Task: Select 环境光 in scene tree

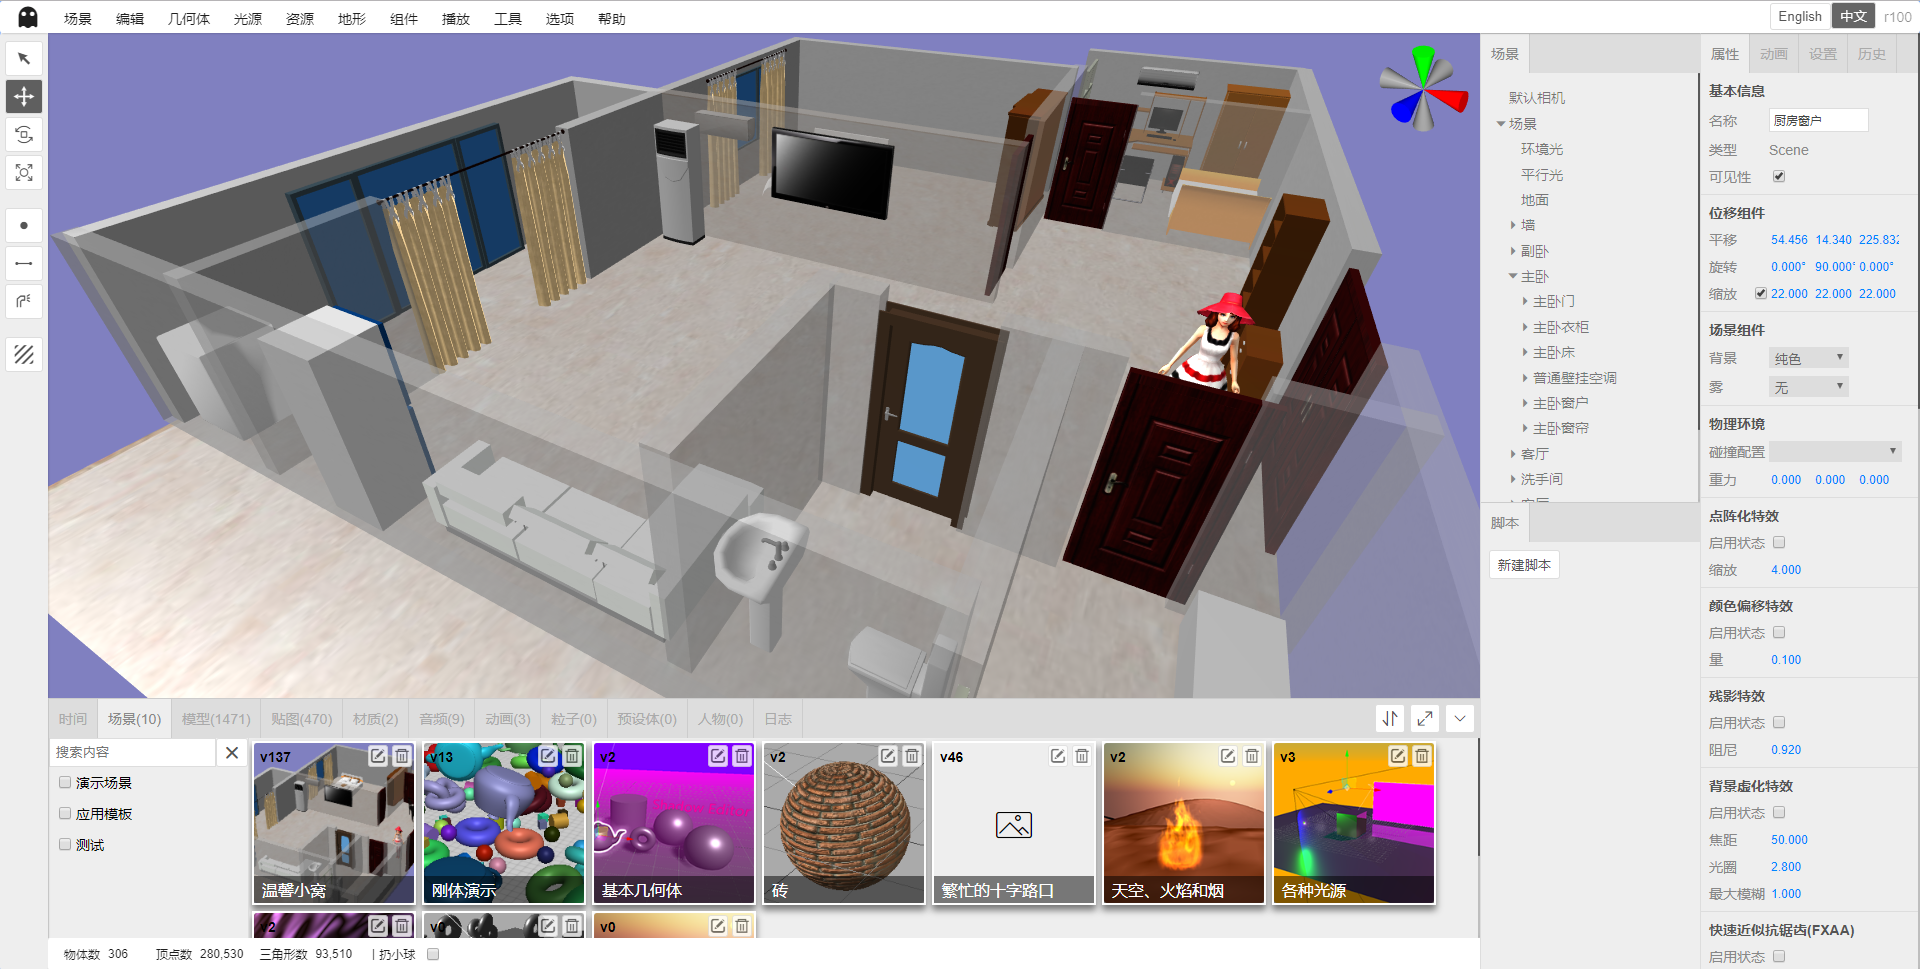Action: (x=1542, y=149)
